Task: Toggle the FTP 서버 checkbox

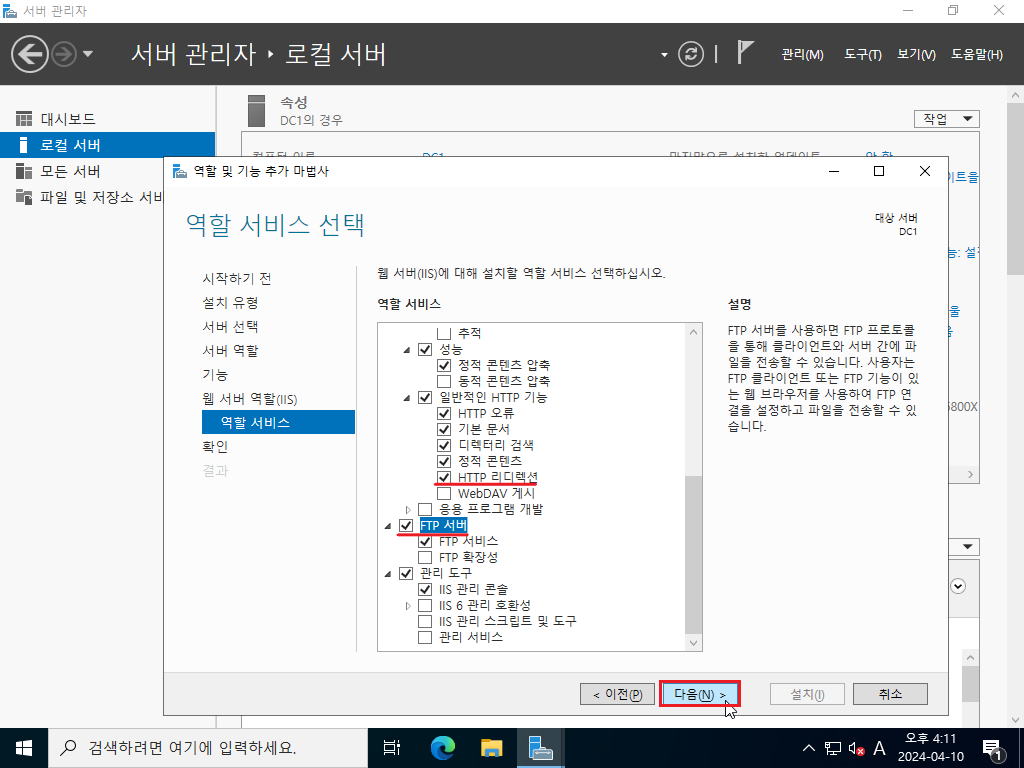Action: coord(406,525)
